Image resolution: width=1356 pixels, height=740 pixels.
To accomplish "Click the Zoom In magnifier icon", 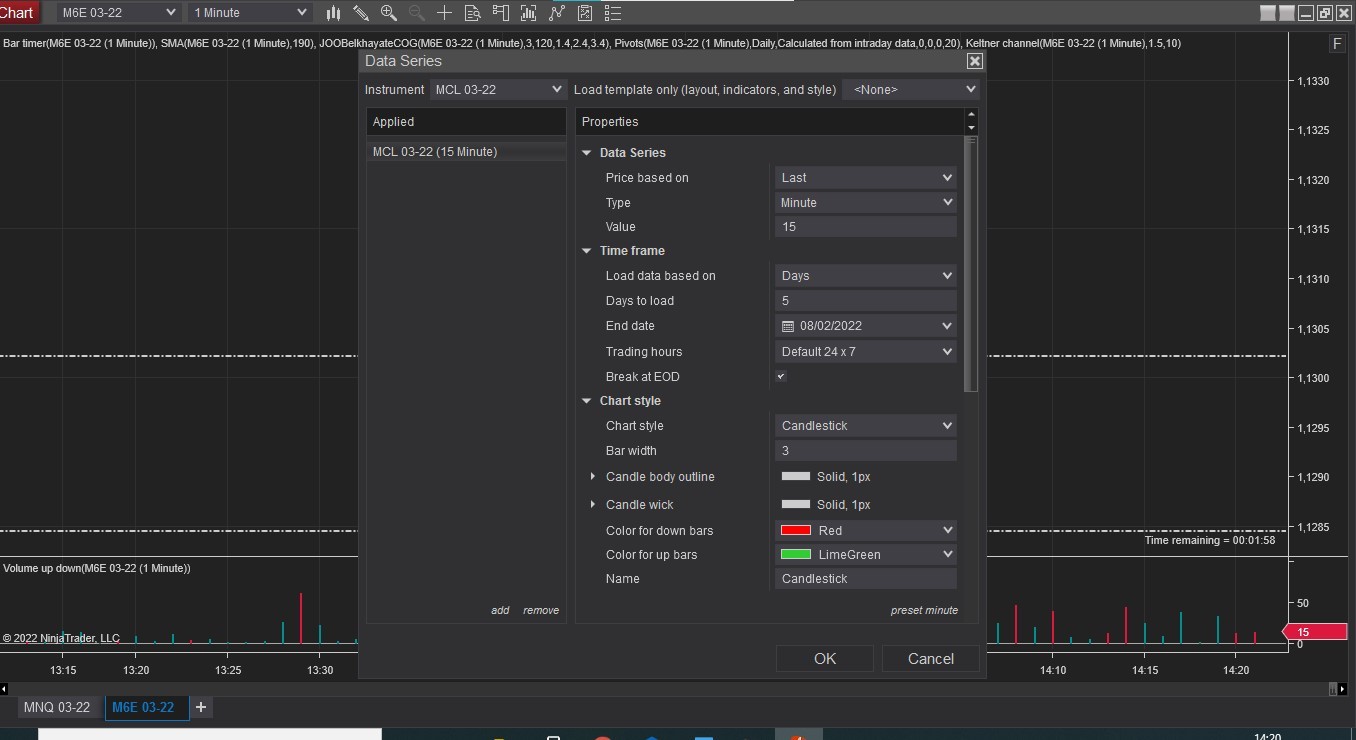I will click(389, 13).
